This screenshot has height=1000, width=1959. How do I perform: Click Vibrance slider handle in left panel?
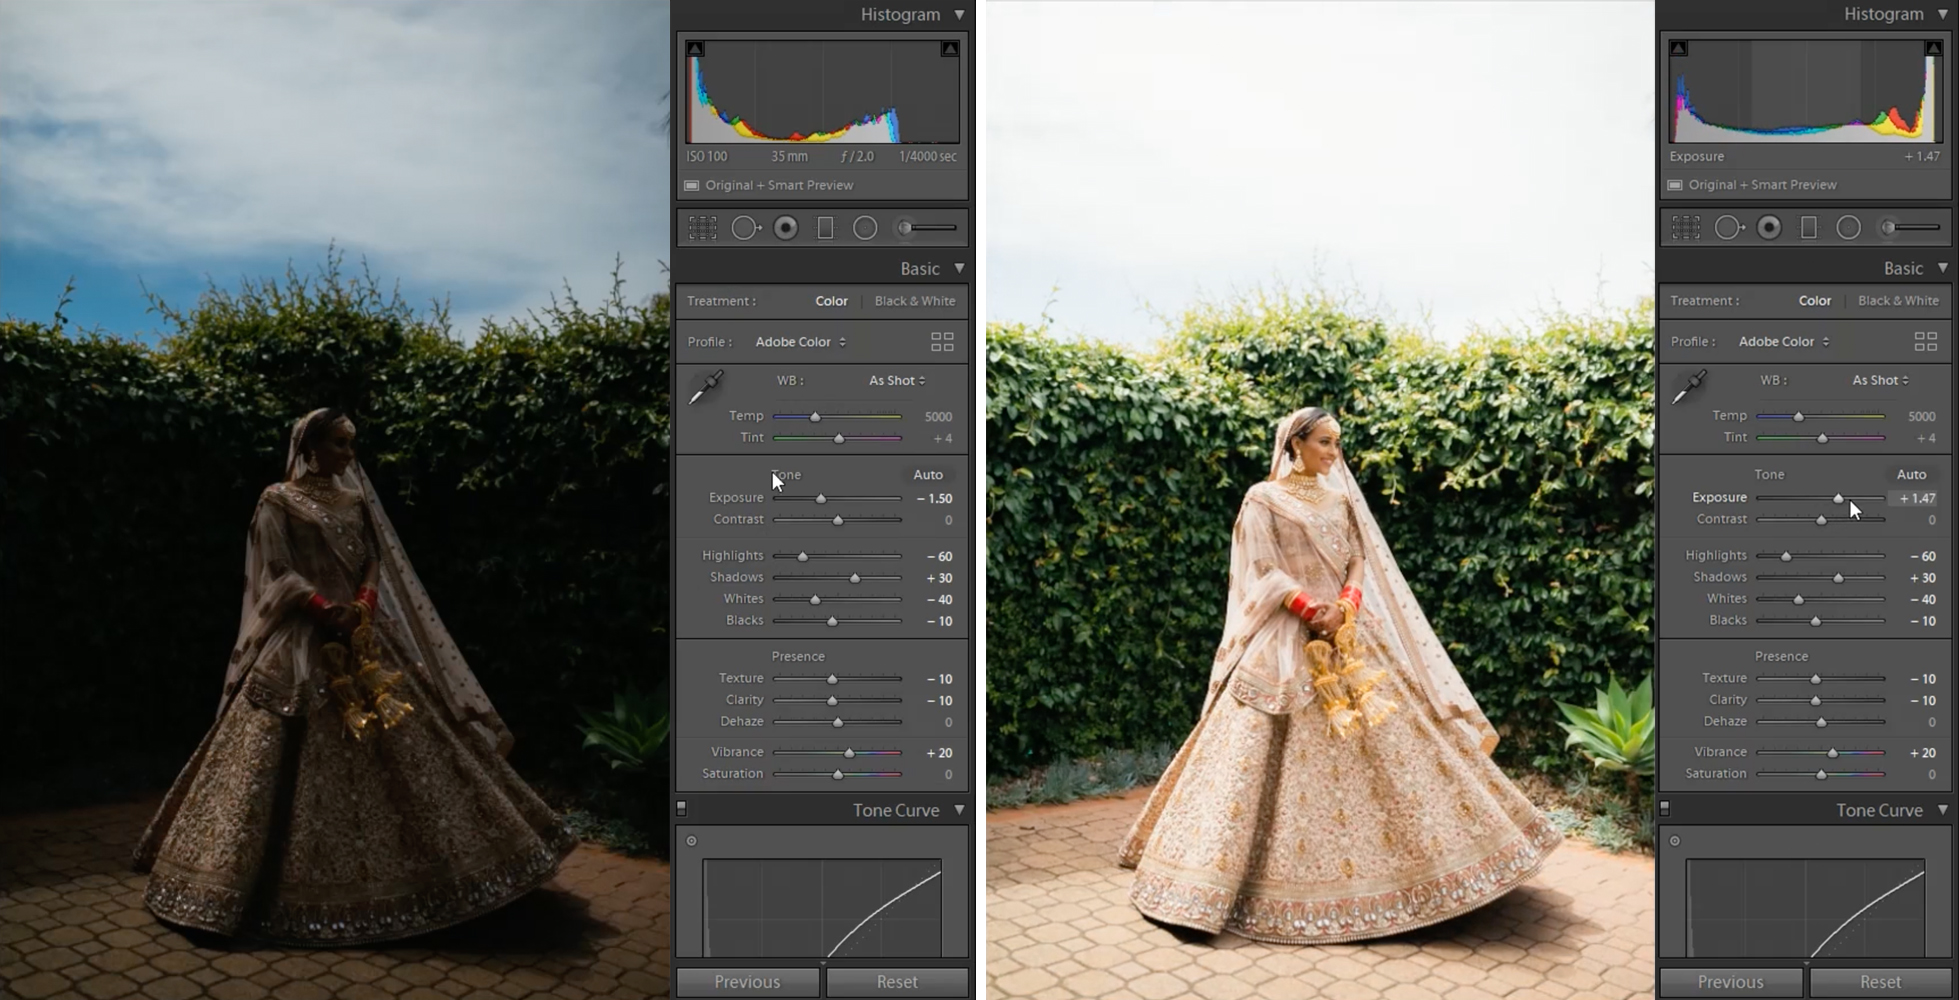pyautogui.click(x=849, y=753)
